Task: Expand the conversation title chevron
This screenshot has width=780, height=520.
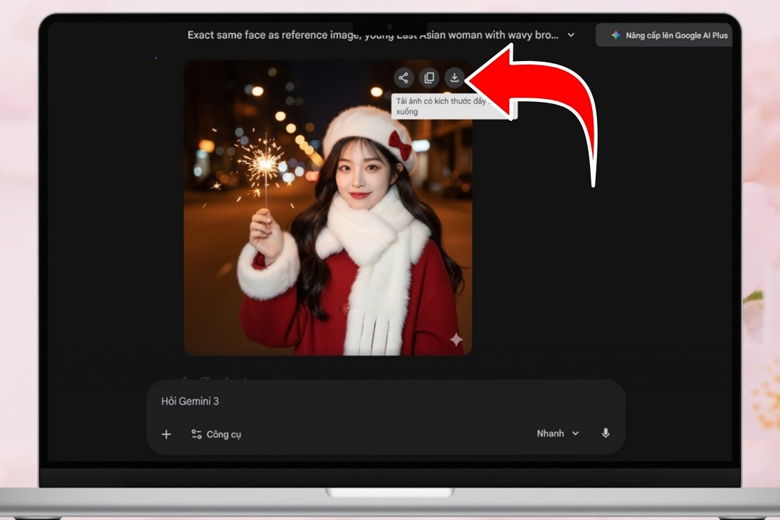Action: tap(571, 35)
